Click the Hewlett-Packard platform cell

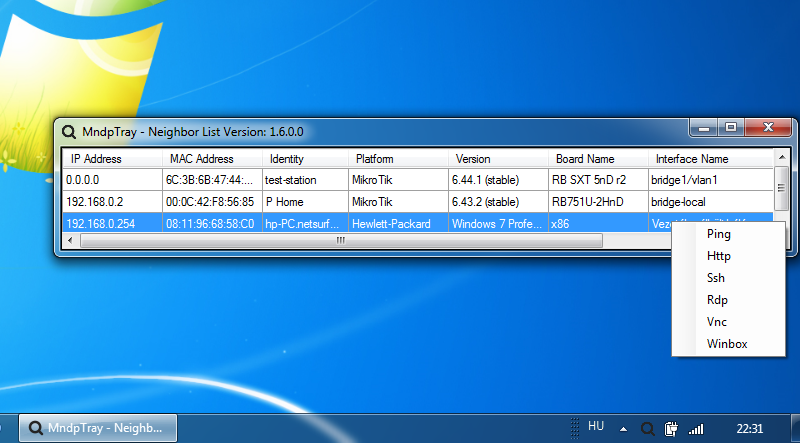pyautogui.click(x=398, y=224)
